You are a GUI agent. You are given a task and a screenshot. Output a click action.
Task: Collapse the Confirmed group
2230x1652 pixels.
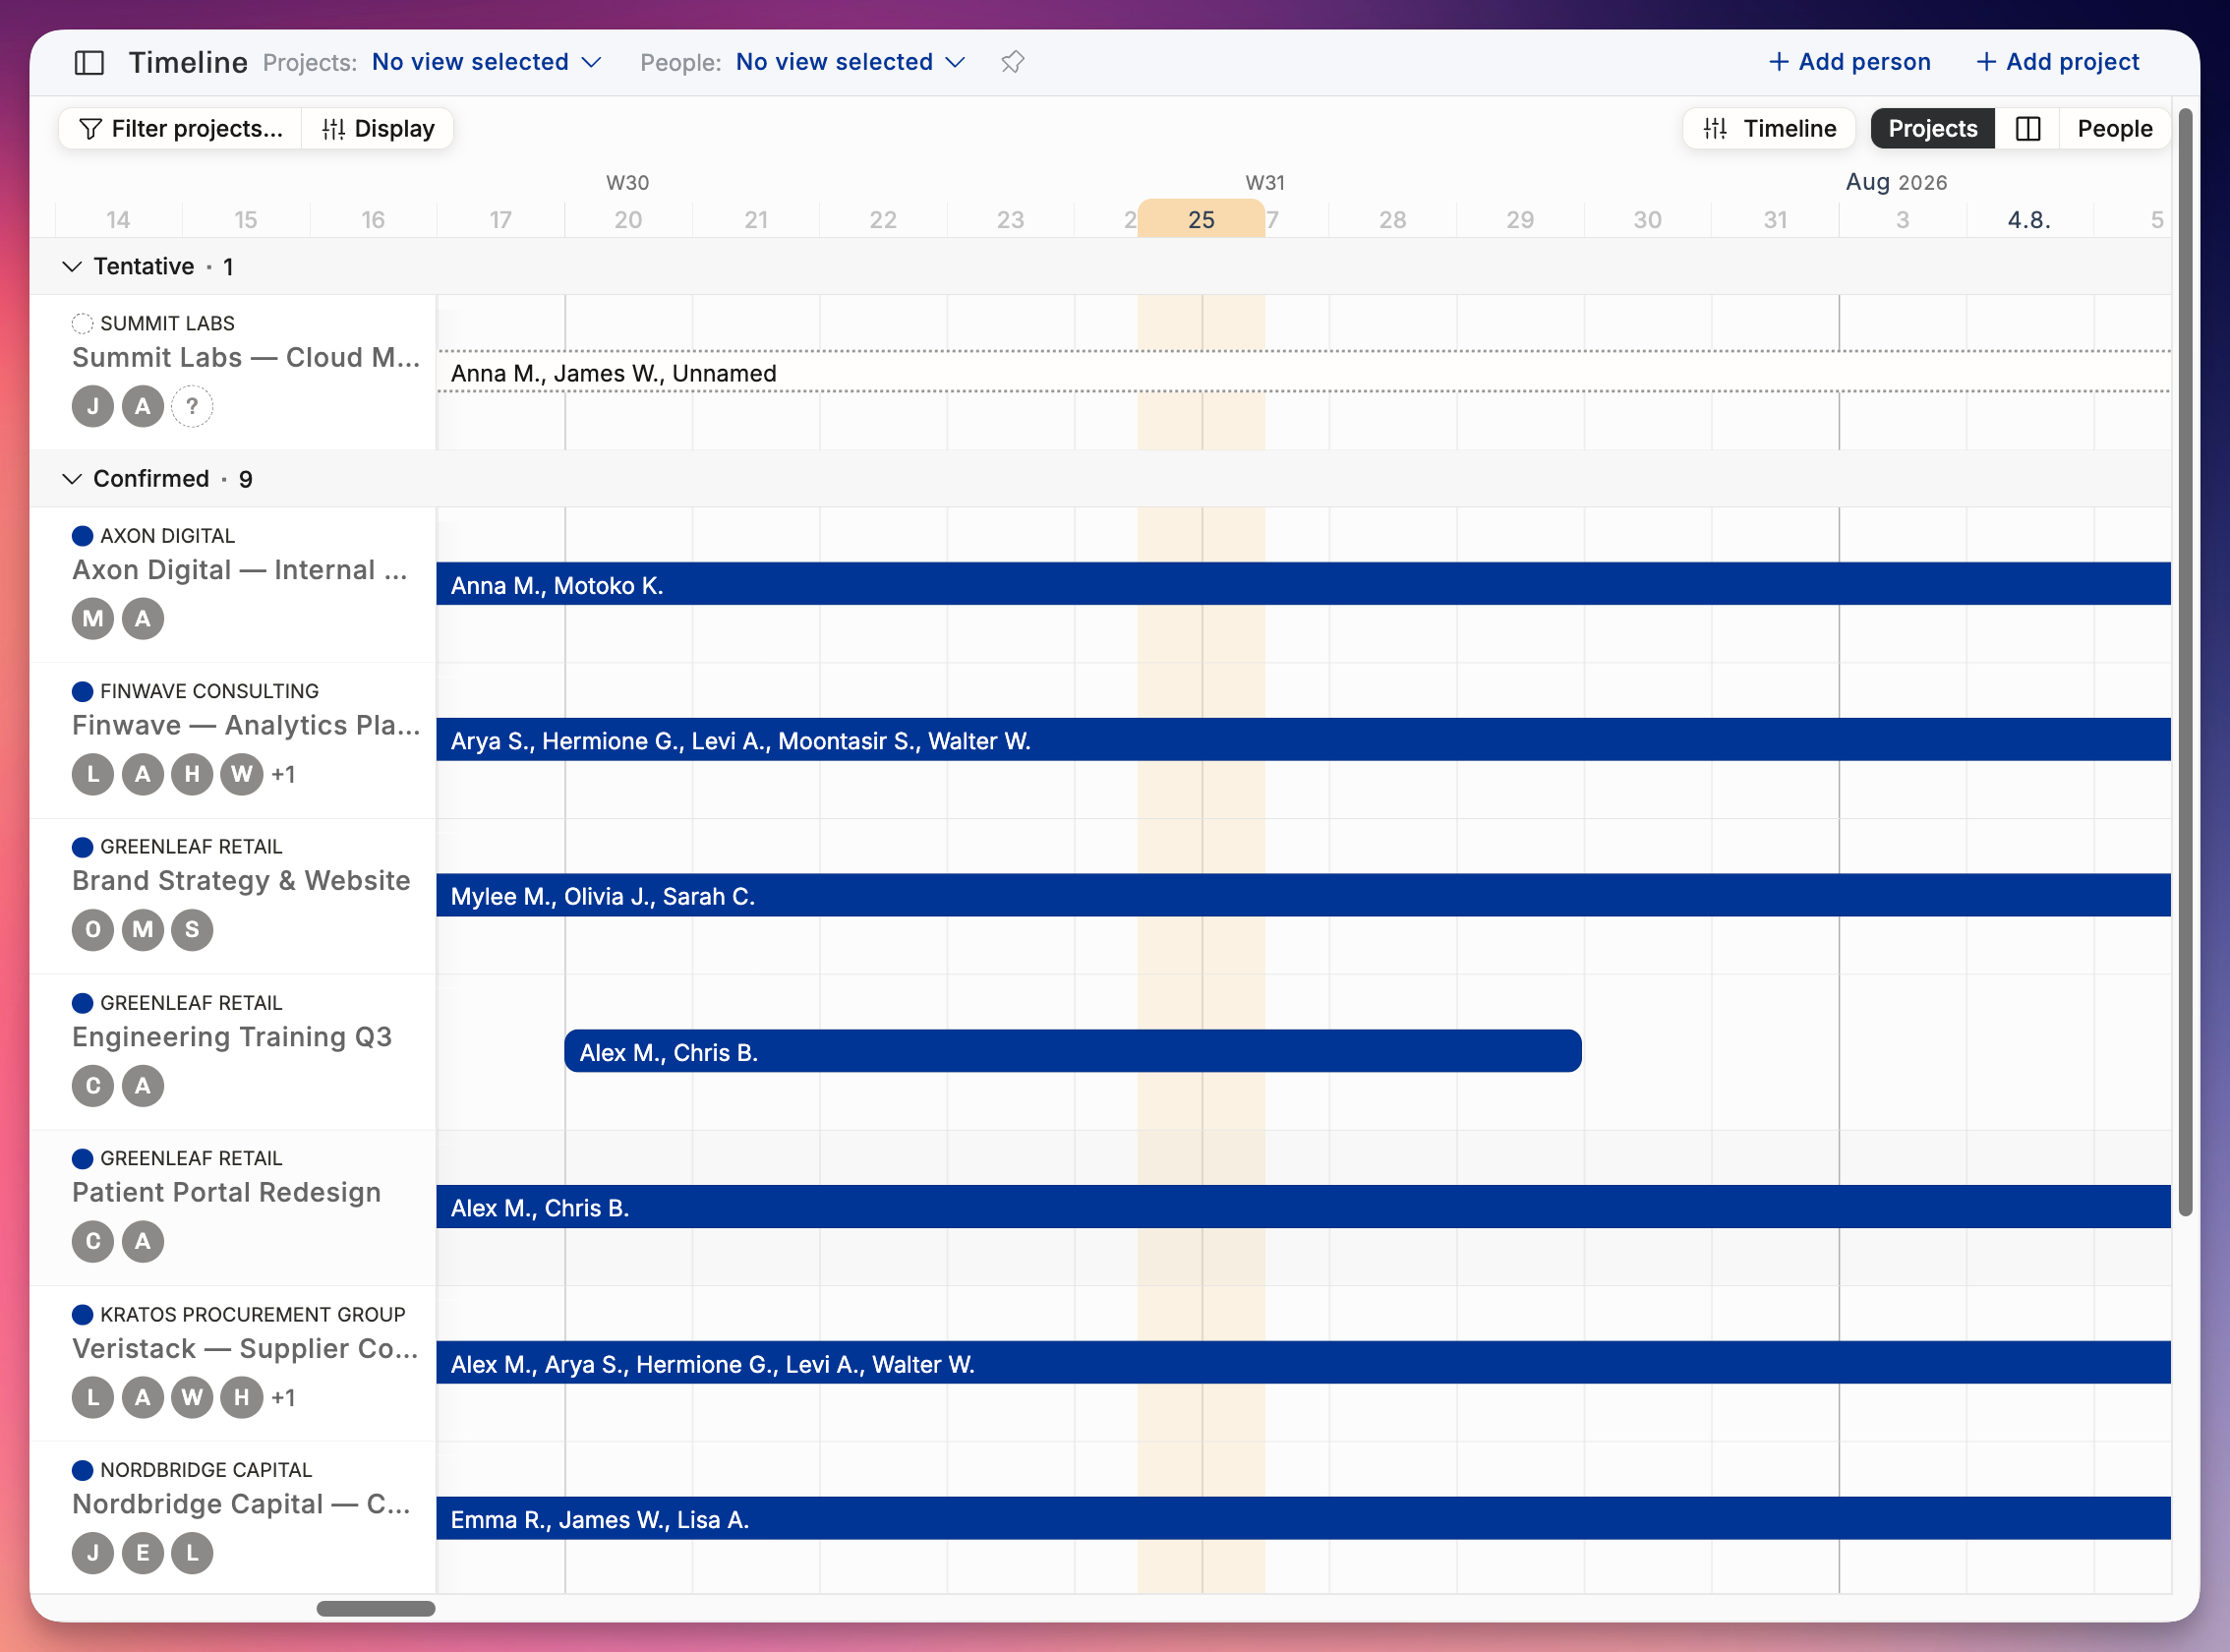(71, 479)
